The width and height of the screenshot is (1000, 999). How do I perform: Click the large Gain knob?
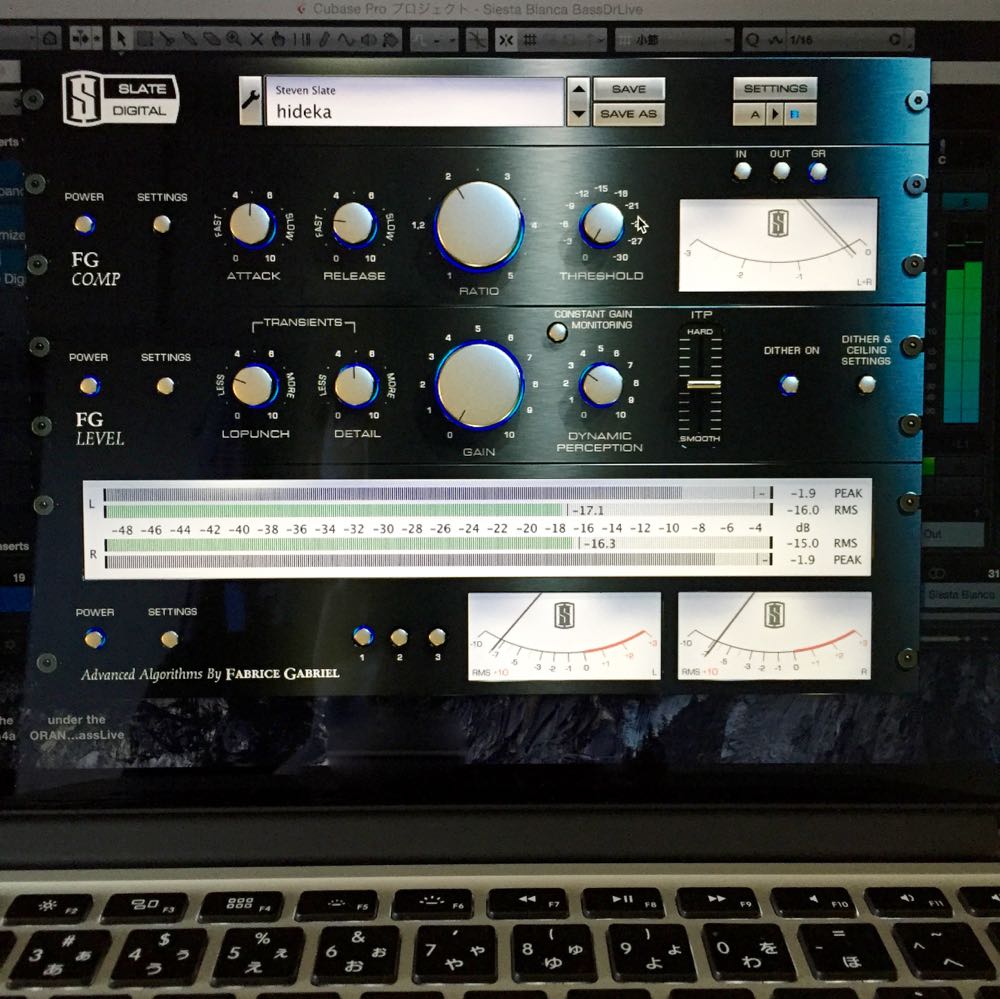tap(479, 385)
